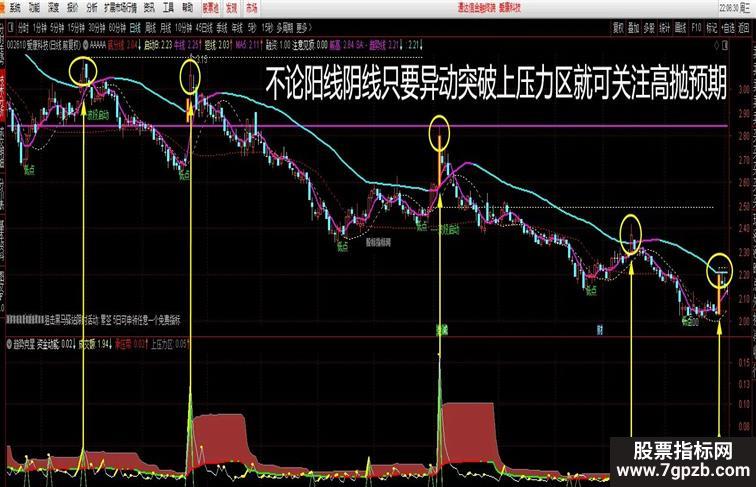Open the 帮助 menu
The height and width of the screenshot is (487, 756).
click(188, 8)
